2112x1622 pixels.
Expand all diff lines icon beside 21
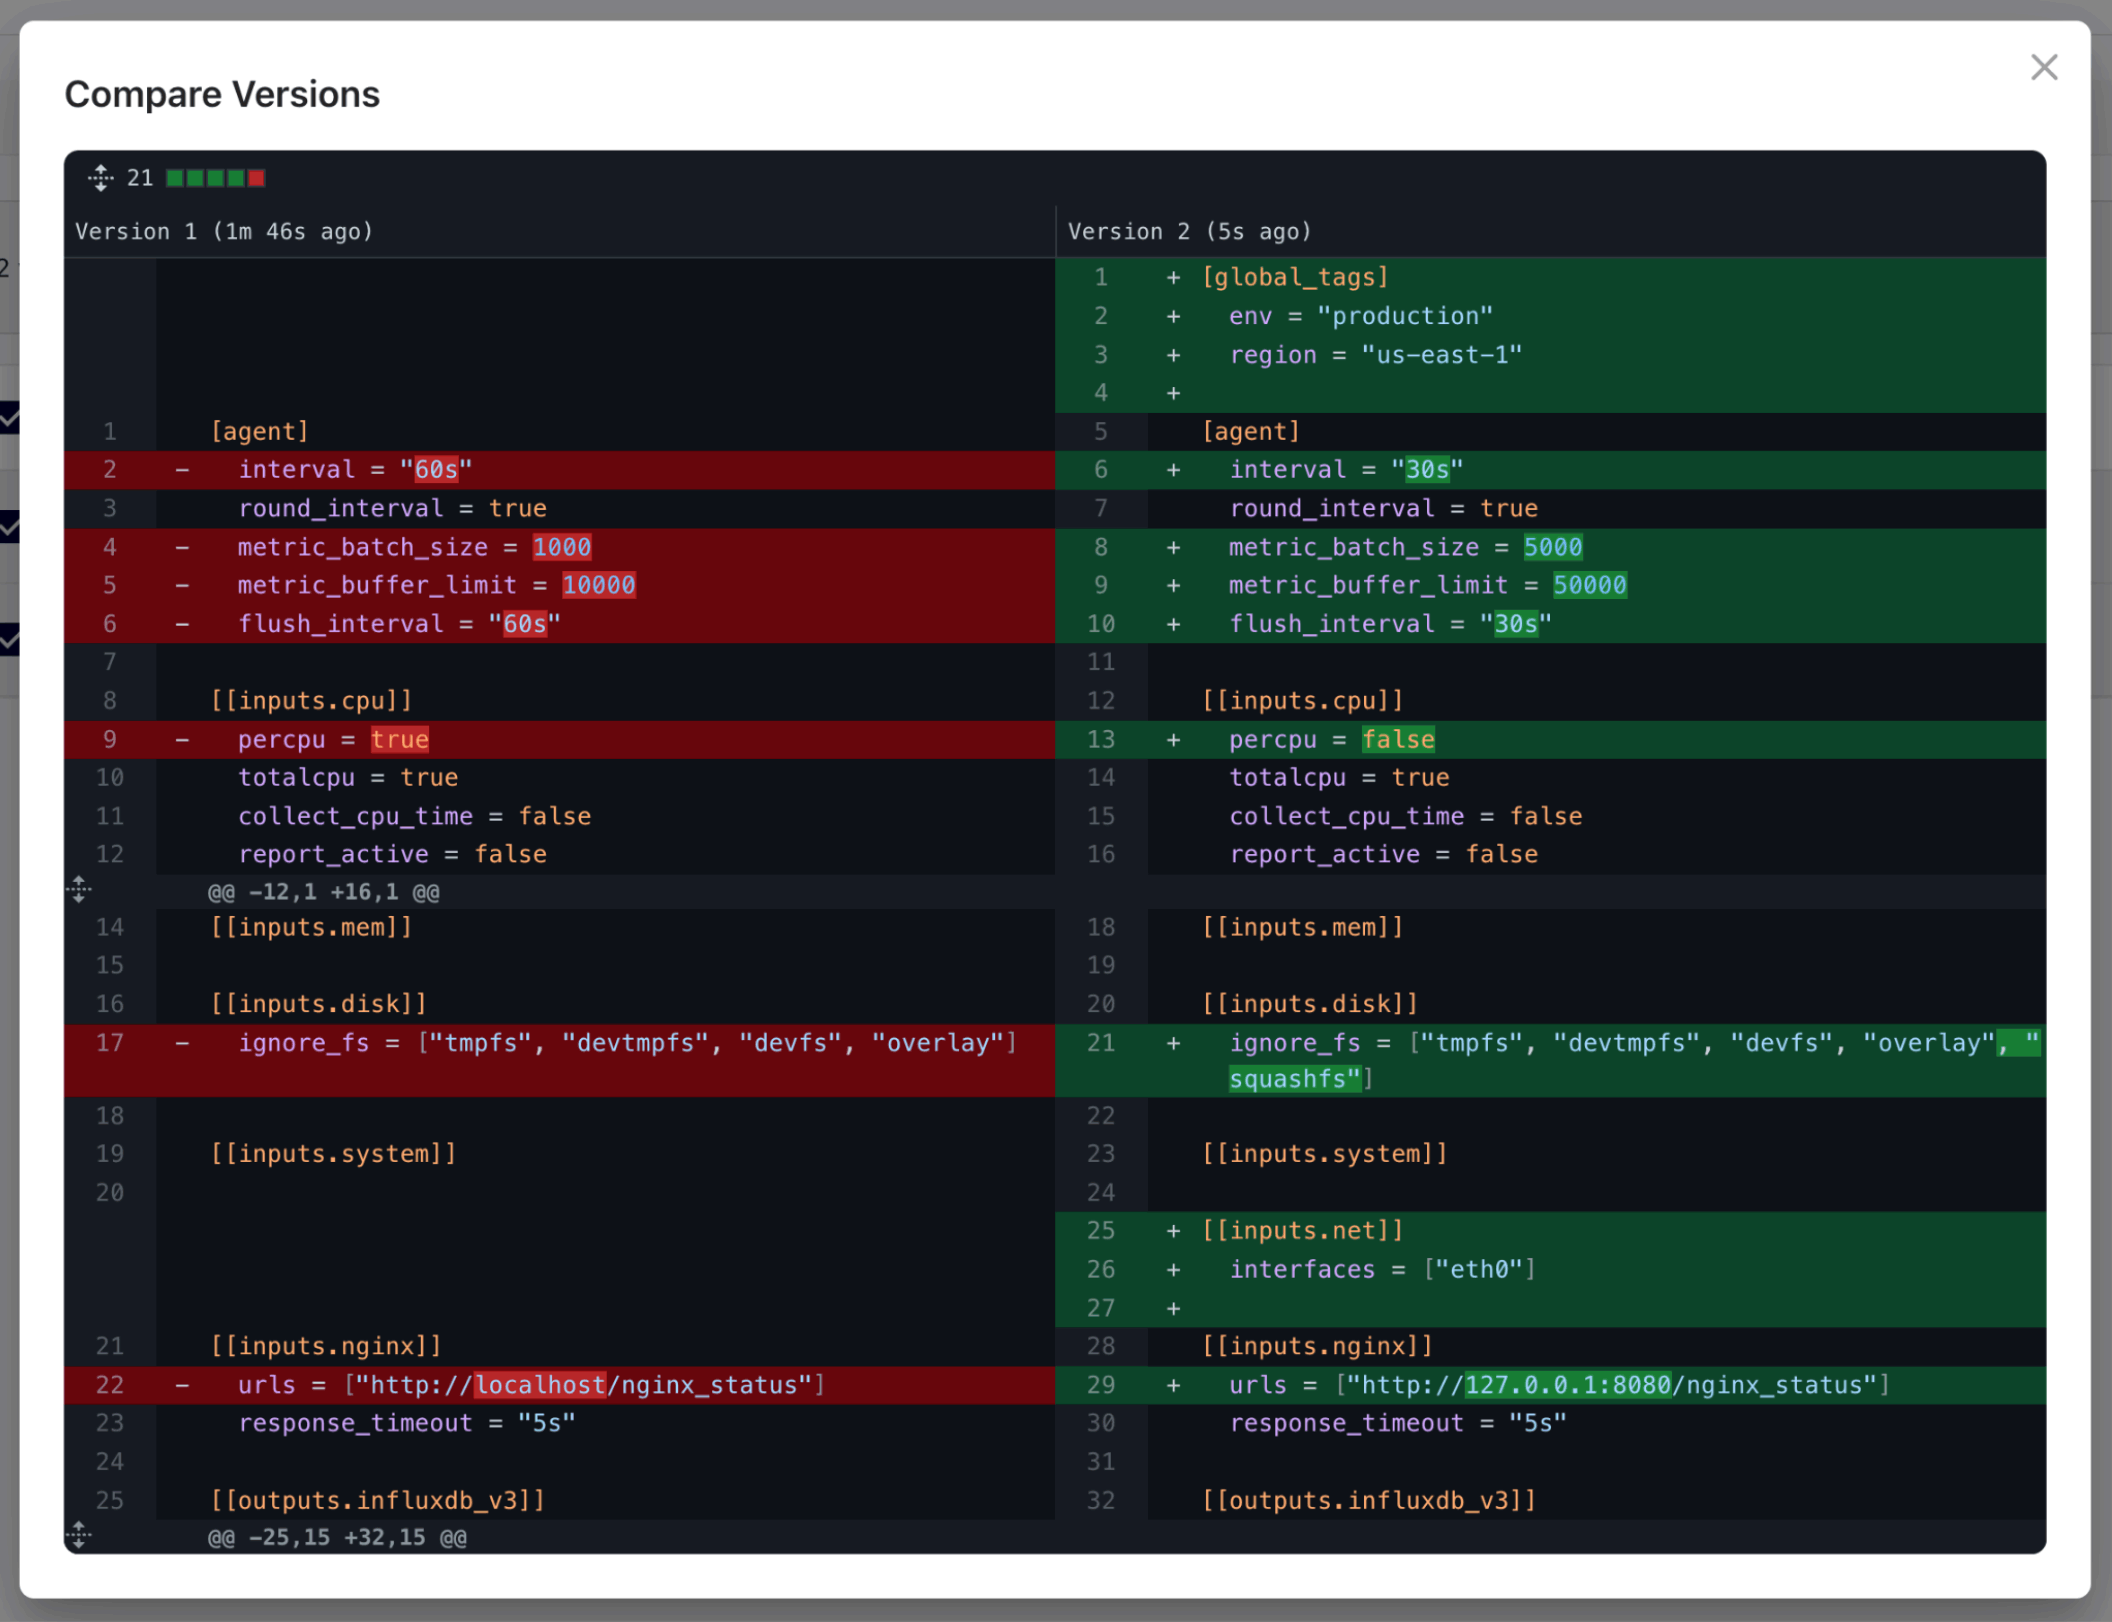[x=100, y=178]
